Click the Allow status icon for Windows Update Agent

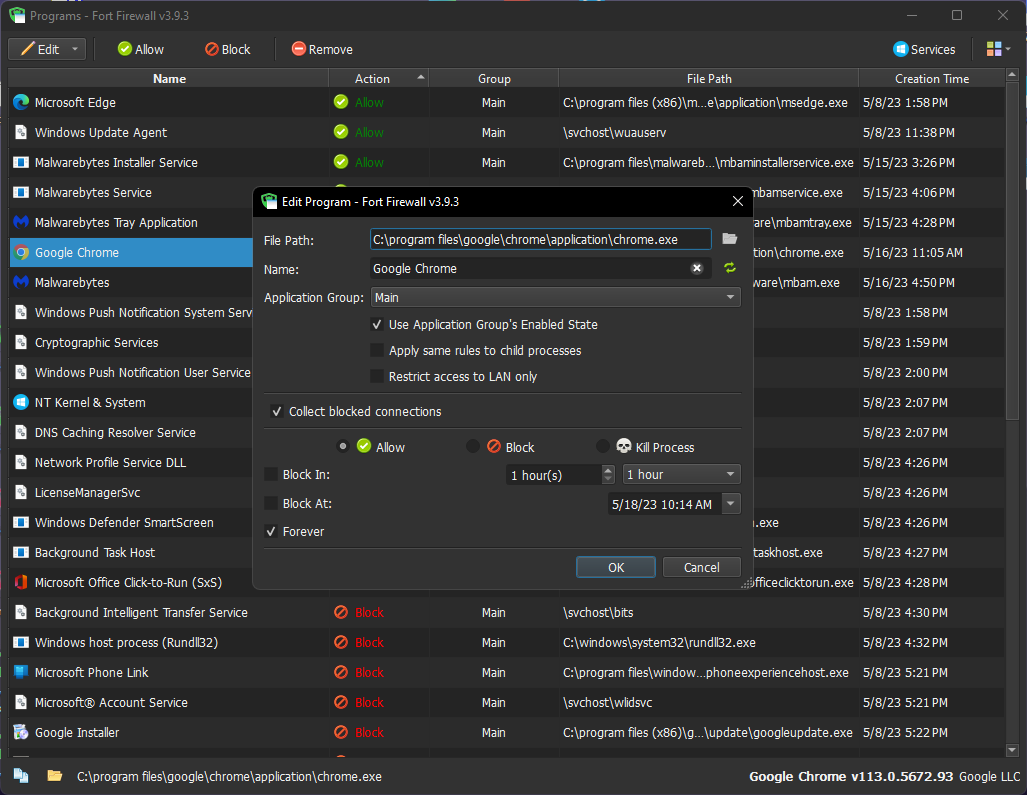tap(341, 132)
